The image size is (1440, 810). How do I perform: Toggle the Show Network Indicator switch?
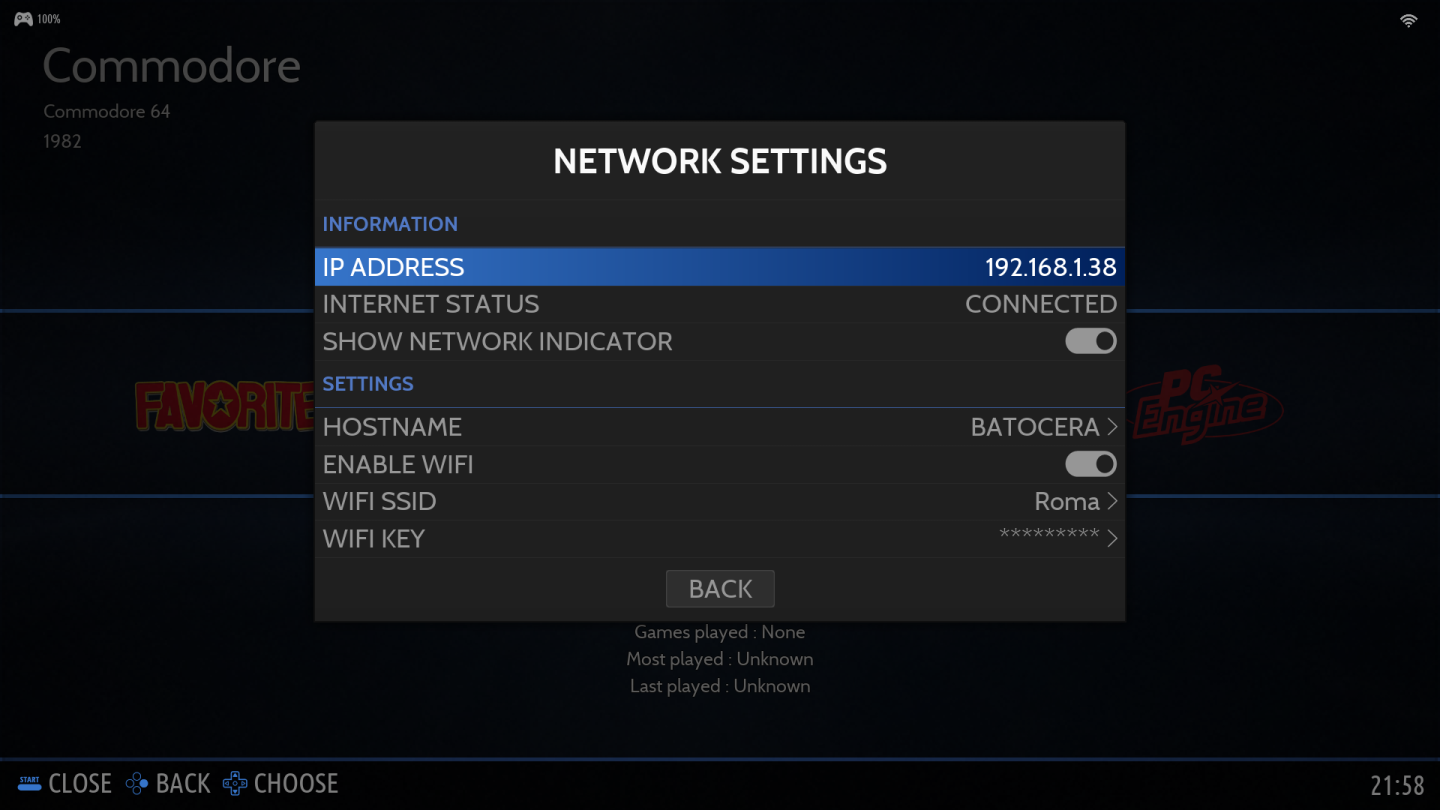[1090, 341]
